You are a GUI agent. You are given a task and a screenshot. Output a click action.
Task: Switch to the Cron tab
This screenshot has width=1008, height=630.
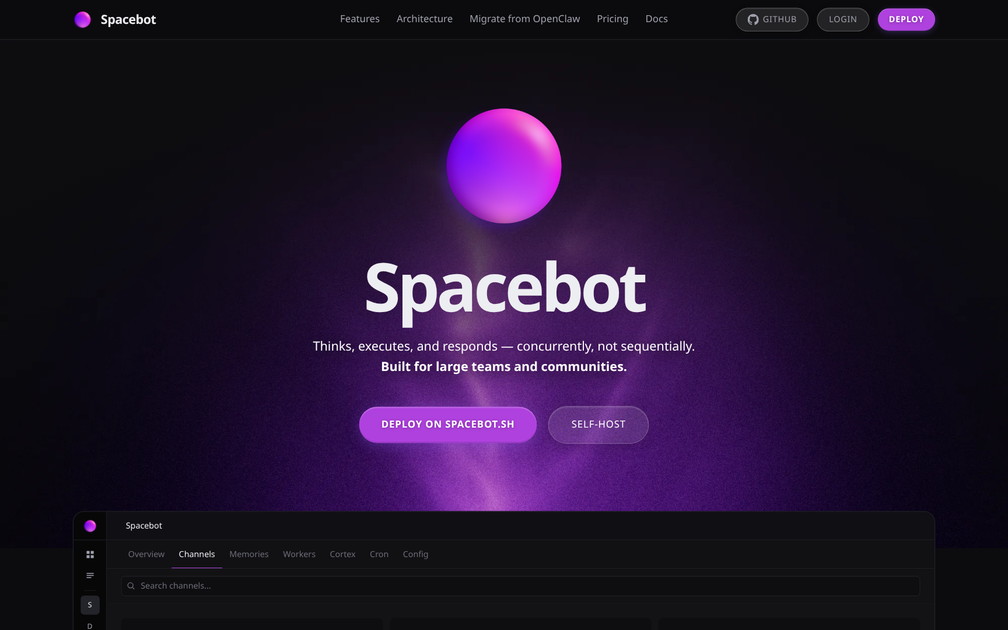coord(379,554)
